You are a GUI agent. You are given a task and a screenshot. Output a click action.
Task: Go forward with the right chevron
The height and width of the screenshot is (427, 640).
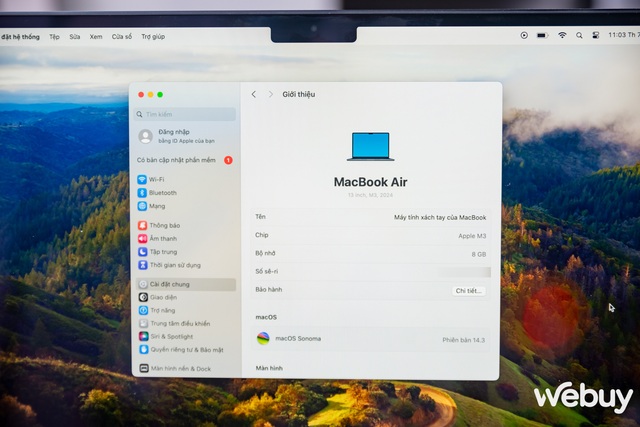point(271,94)
